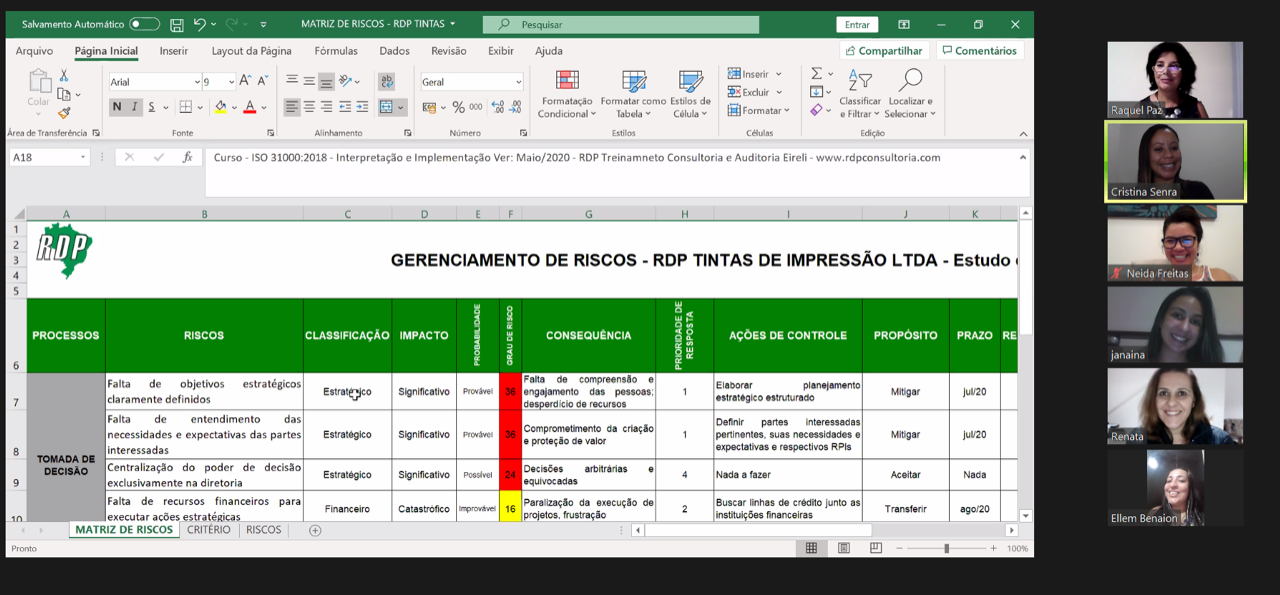The width and height of the screenshot is (1280, 595).
Task: Toggle wrap text ab button
Action: point(387,81)
